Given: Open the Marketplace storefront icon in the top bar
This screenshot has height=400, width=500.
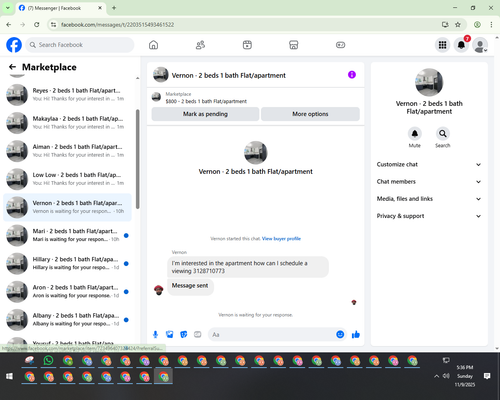Looking at the screenshot, I should coord(294,45).
